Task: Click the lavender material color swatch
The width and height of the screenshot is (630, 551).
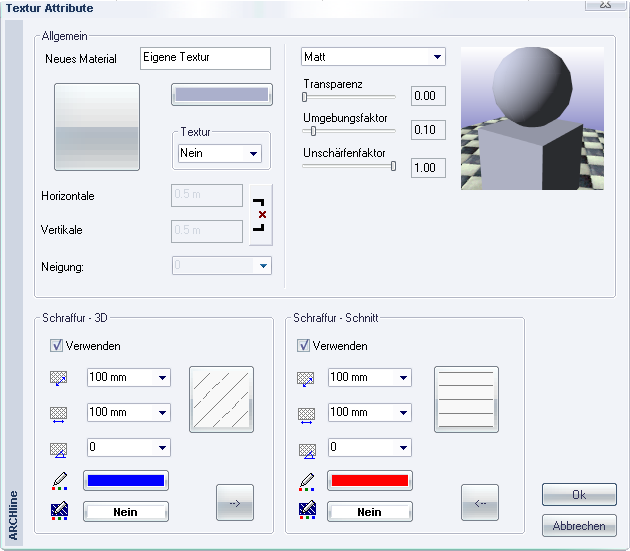Action: pyautogui.click(x=222, y=95)
